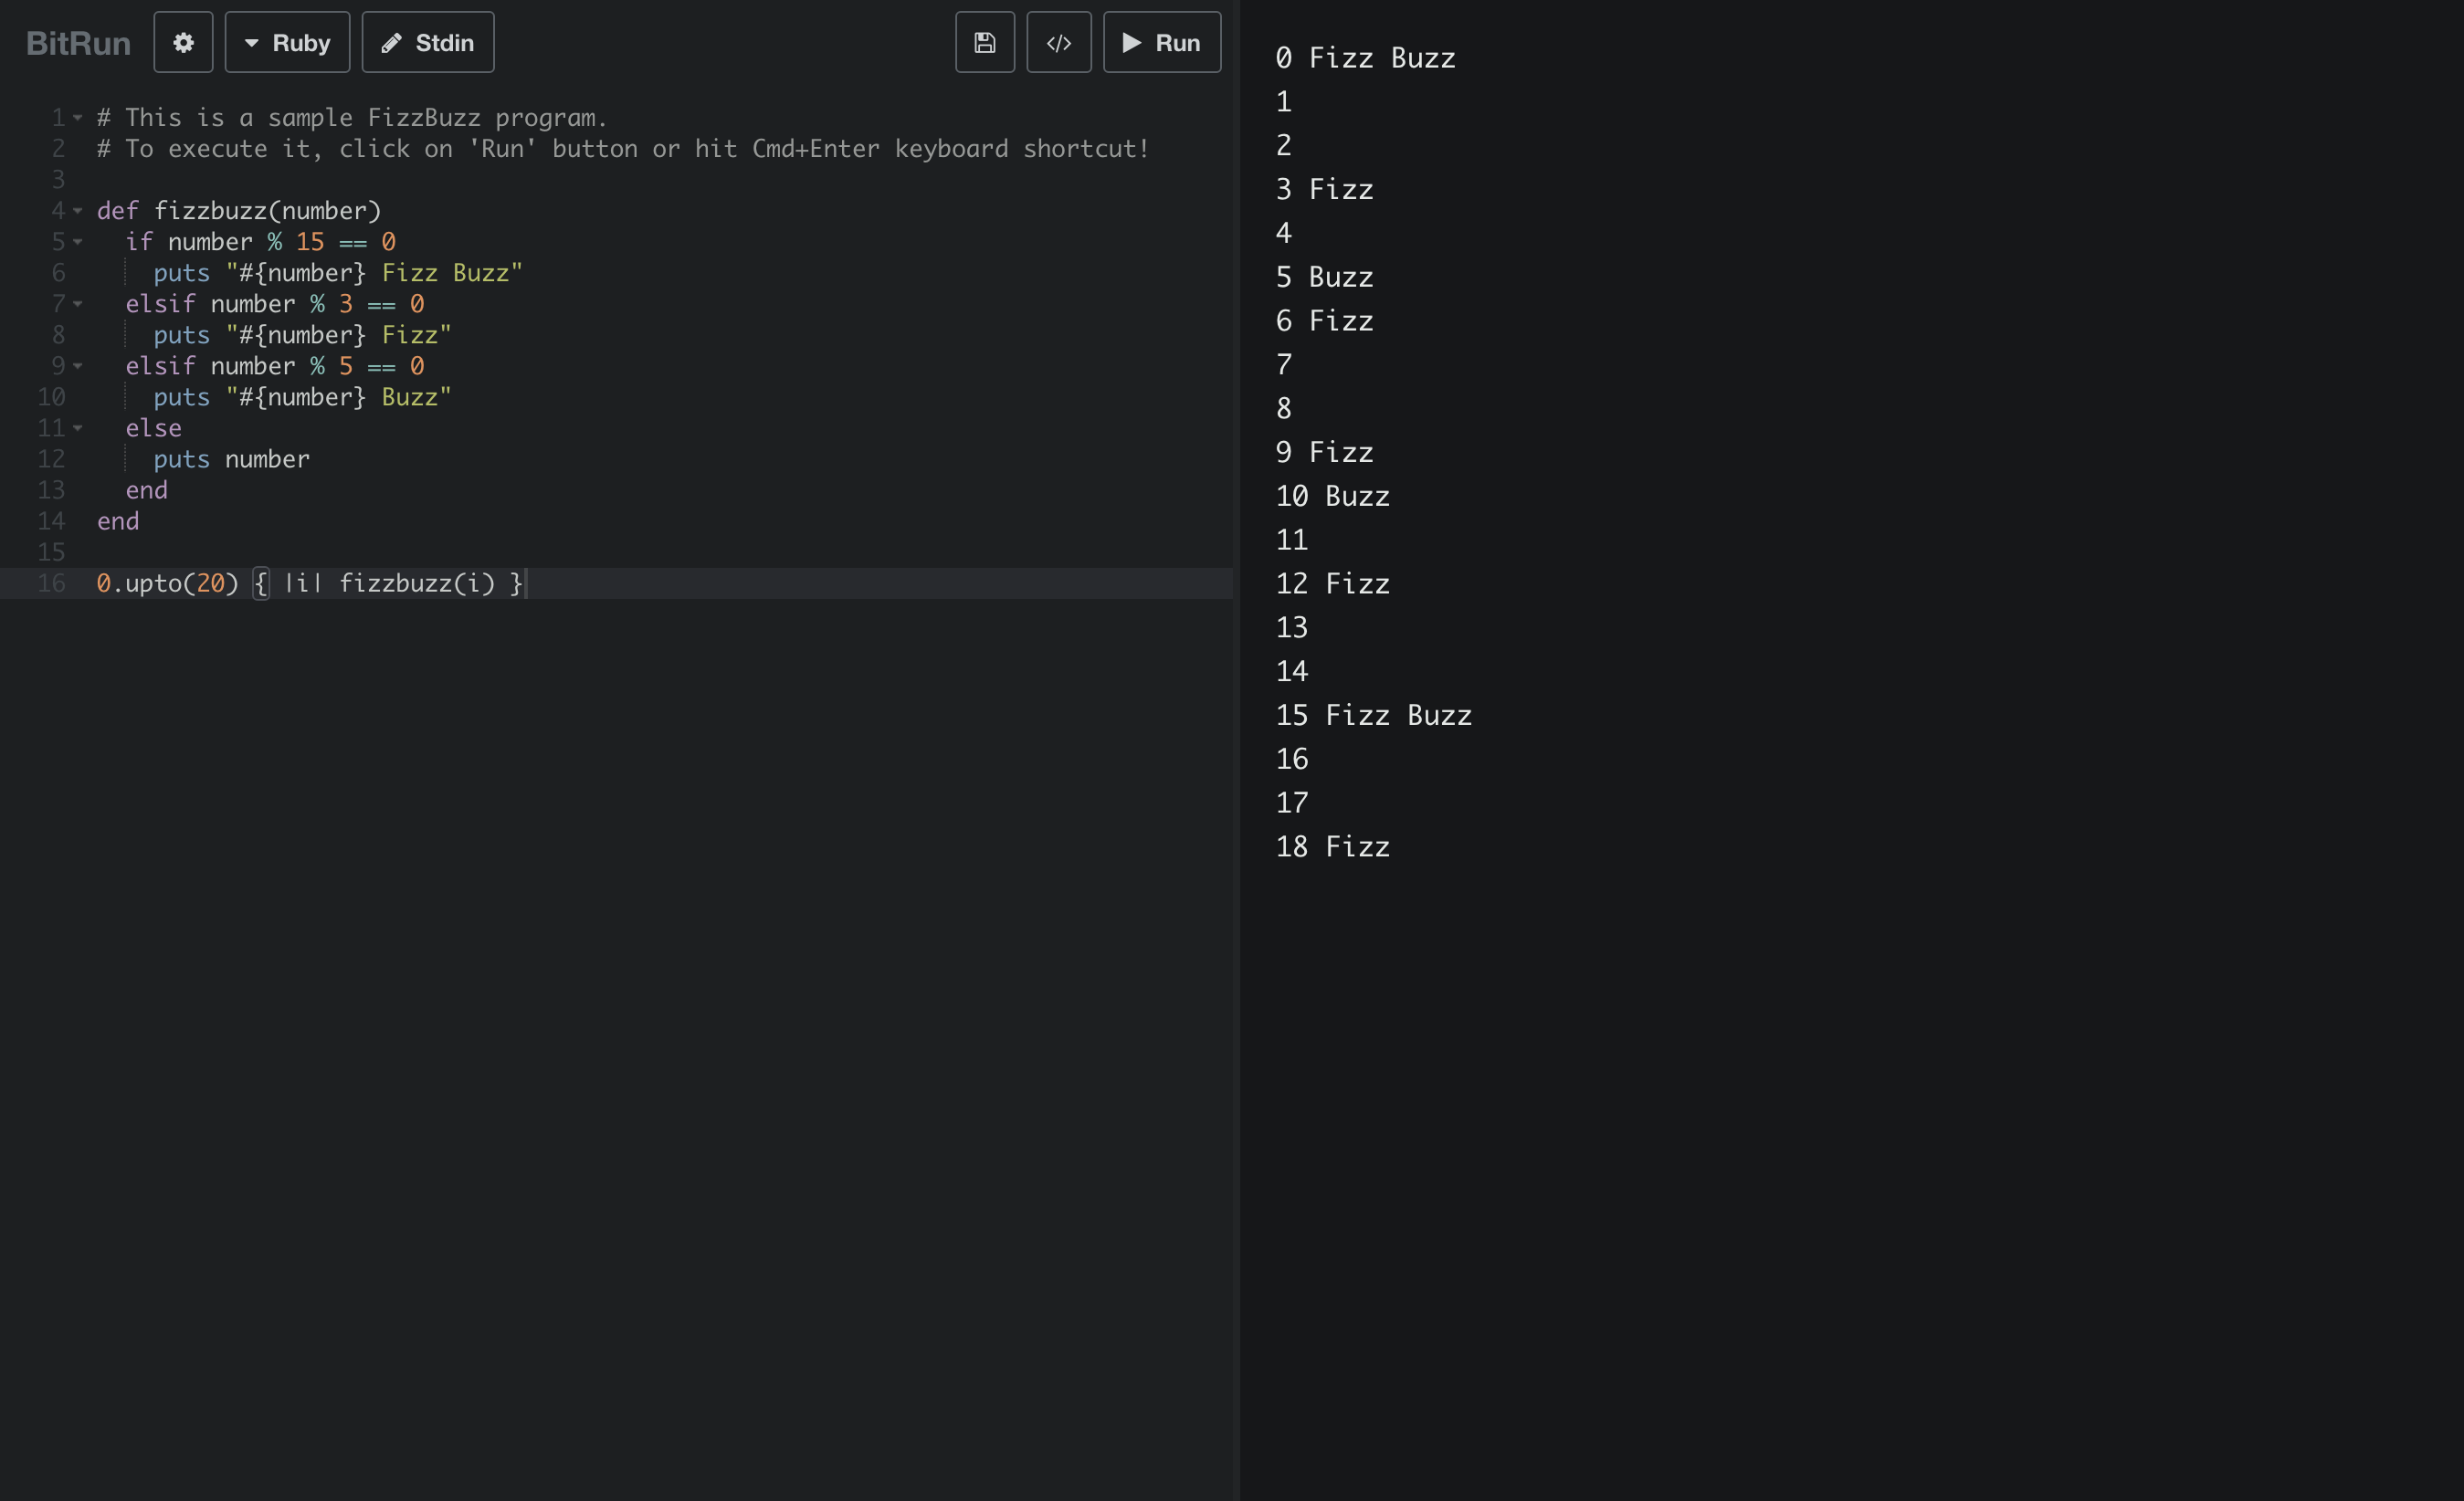Viewport: 2464px width, 1501px height.
Task: Collapse the elsif fold at line 7
Action: pos(78,304)
